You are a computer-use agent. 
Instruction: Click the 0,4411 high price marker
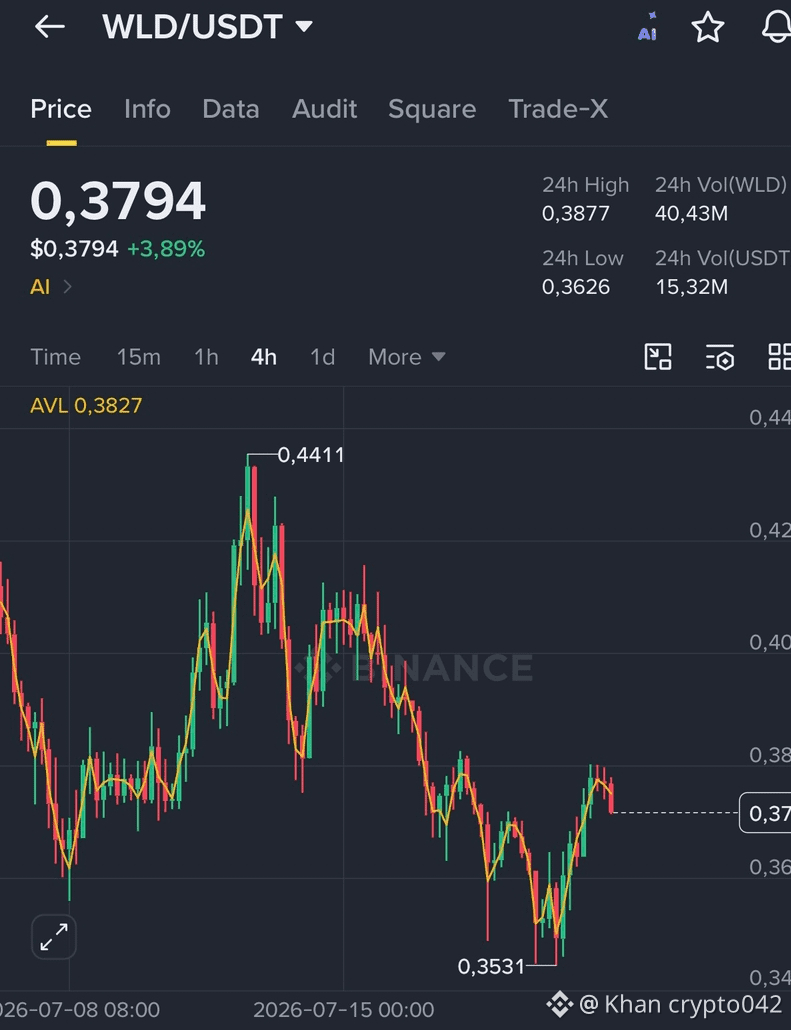coord(311,455)
